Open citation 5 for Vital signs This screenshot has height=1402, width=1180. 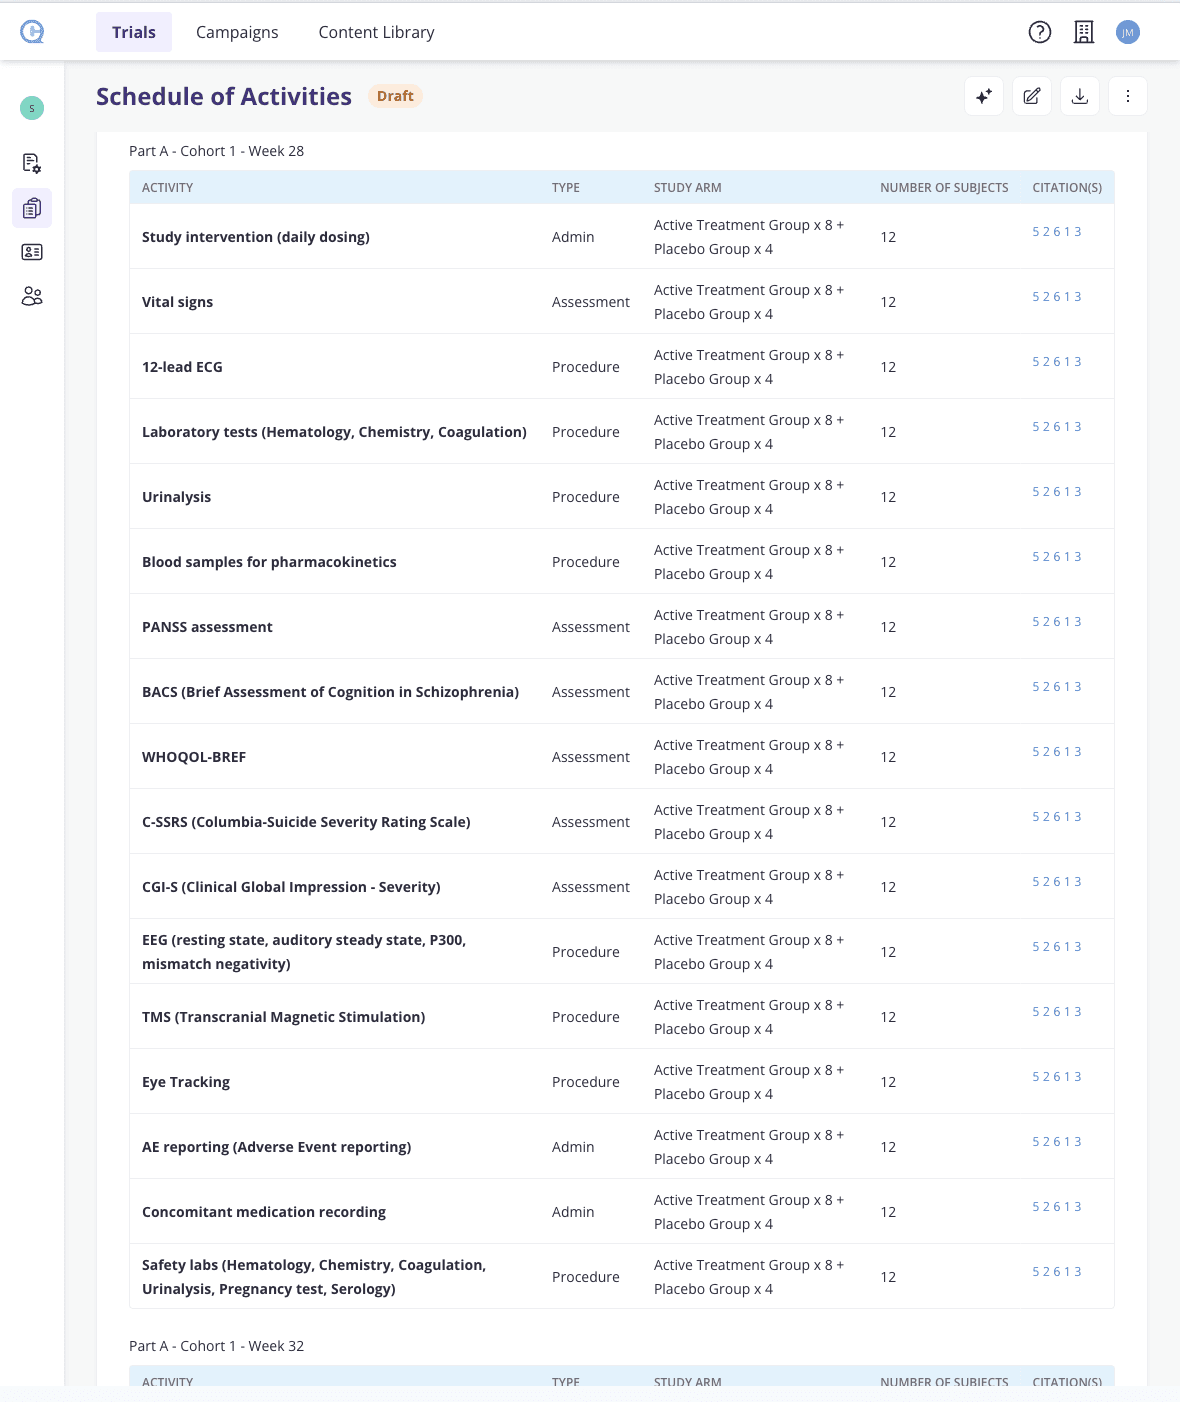pos(1035,296)
